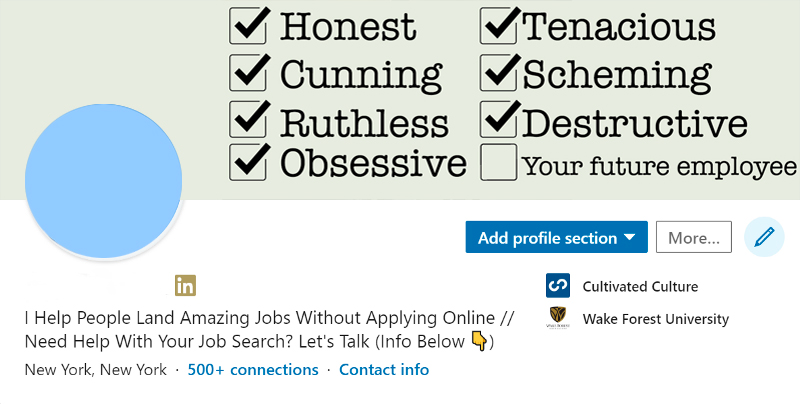
Task: Toggle the Ruthless checkbox
Action: 248,119
